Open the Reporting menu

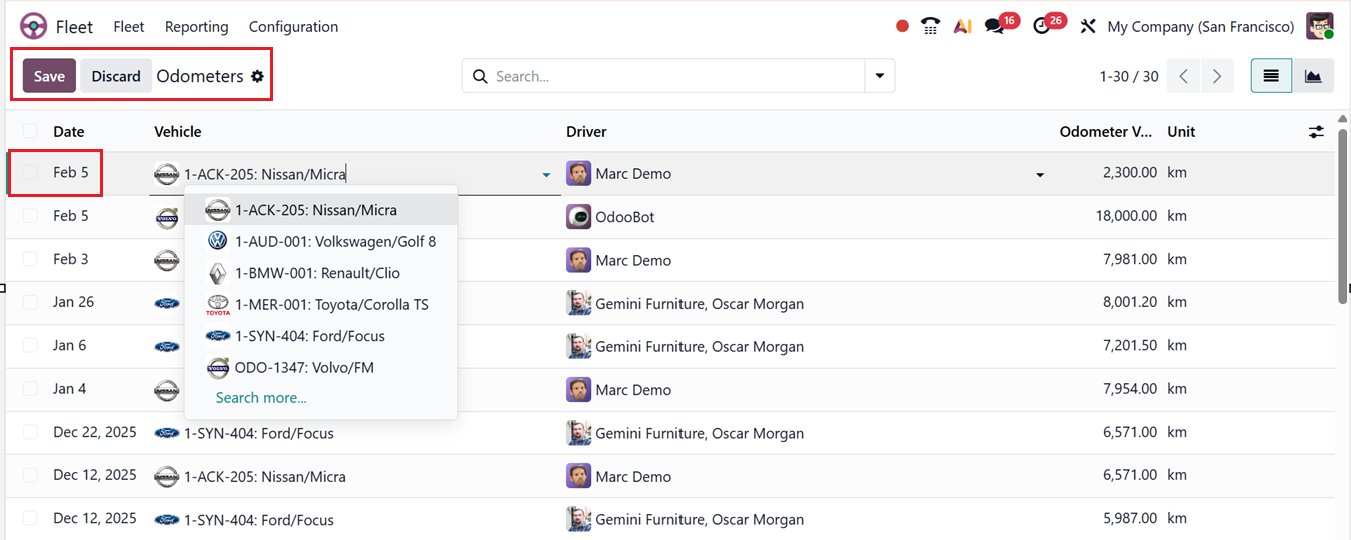pos(196,27)
